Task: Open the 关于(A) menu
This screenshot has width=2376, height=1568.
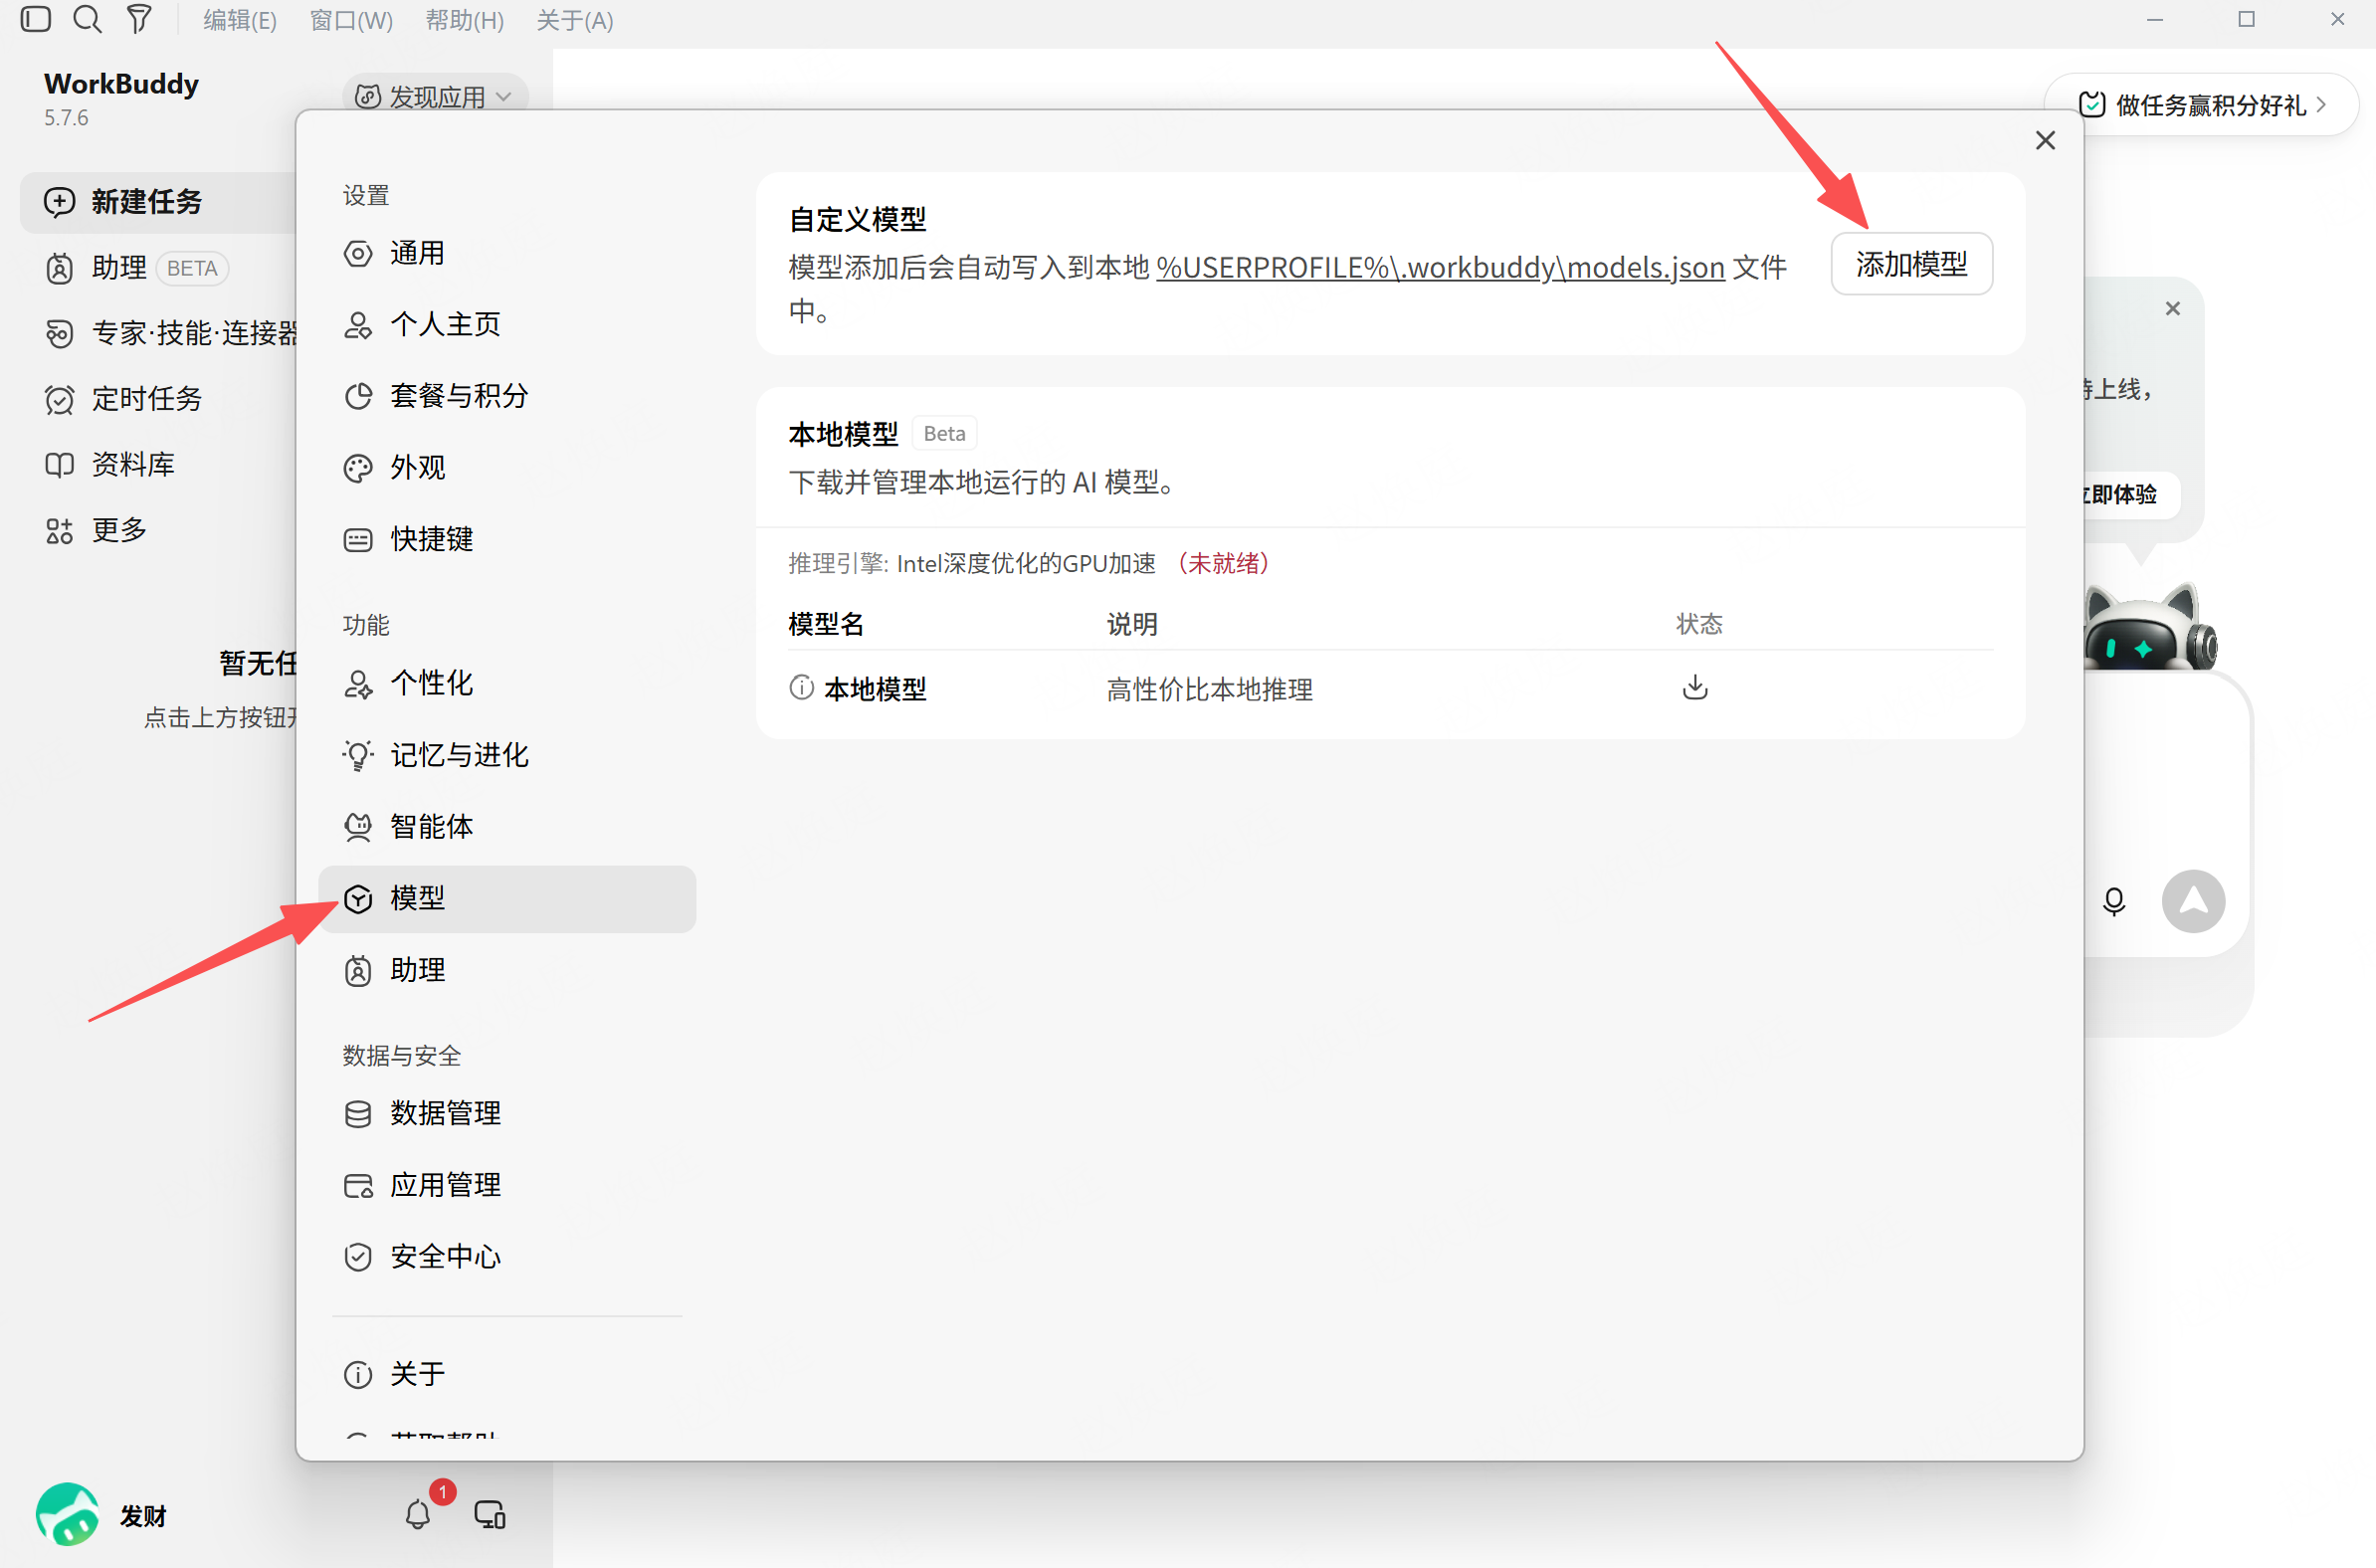Action: tap(574, 20)
